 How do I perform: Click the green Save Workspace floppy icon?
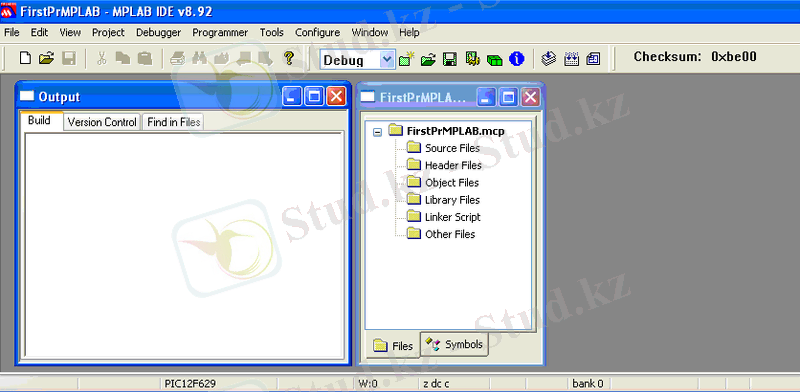click(449, 60)
